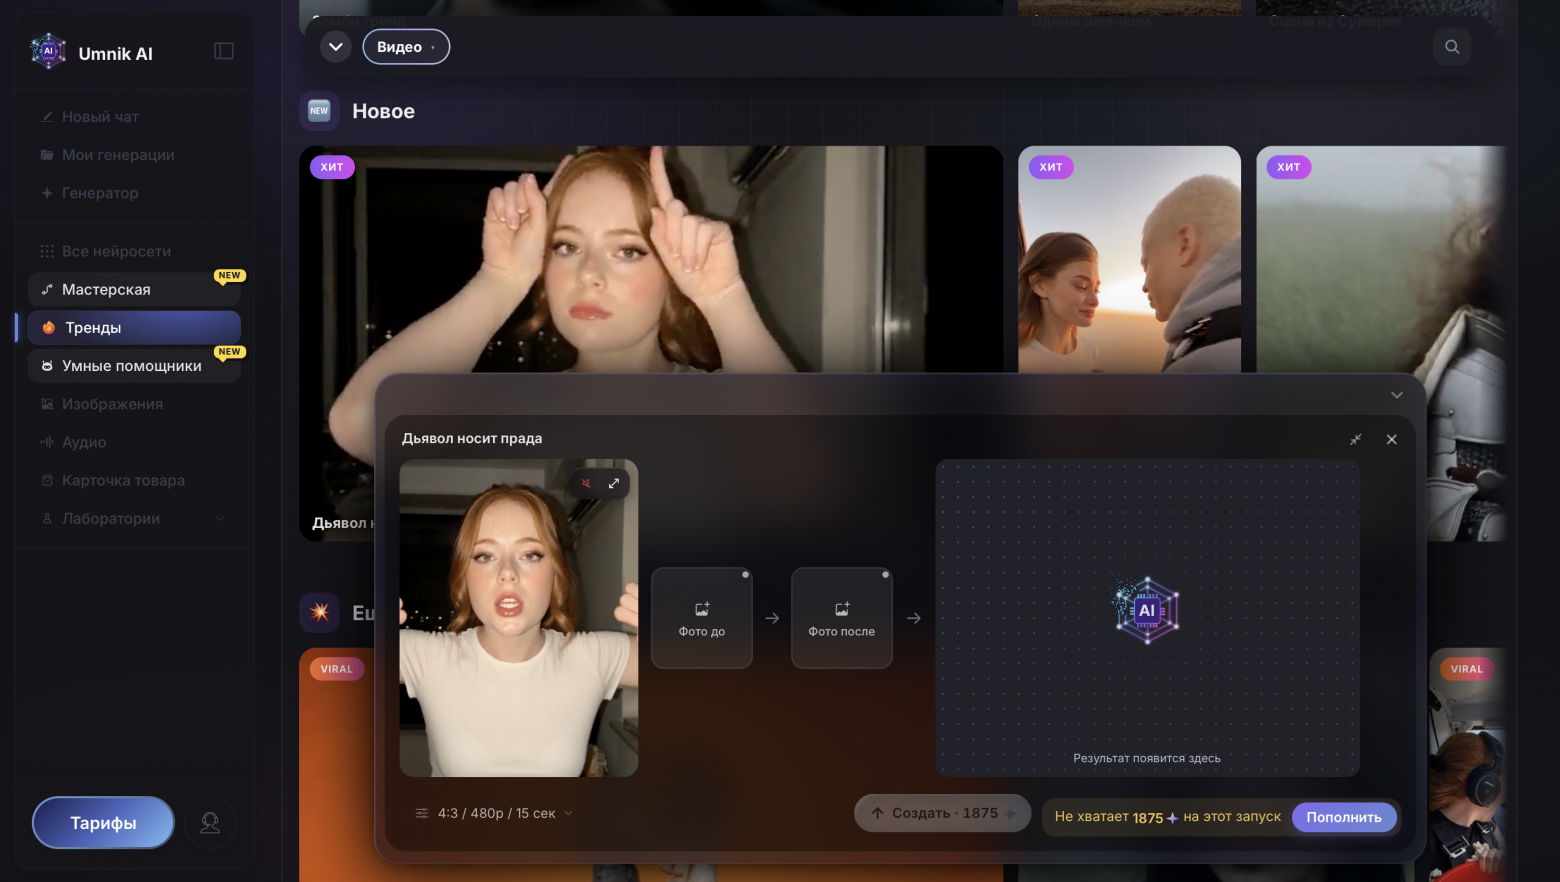Open Новый чат in sidebar
1560x882 pixels.
(x=134, y=117)
